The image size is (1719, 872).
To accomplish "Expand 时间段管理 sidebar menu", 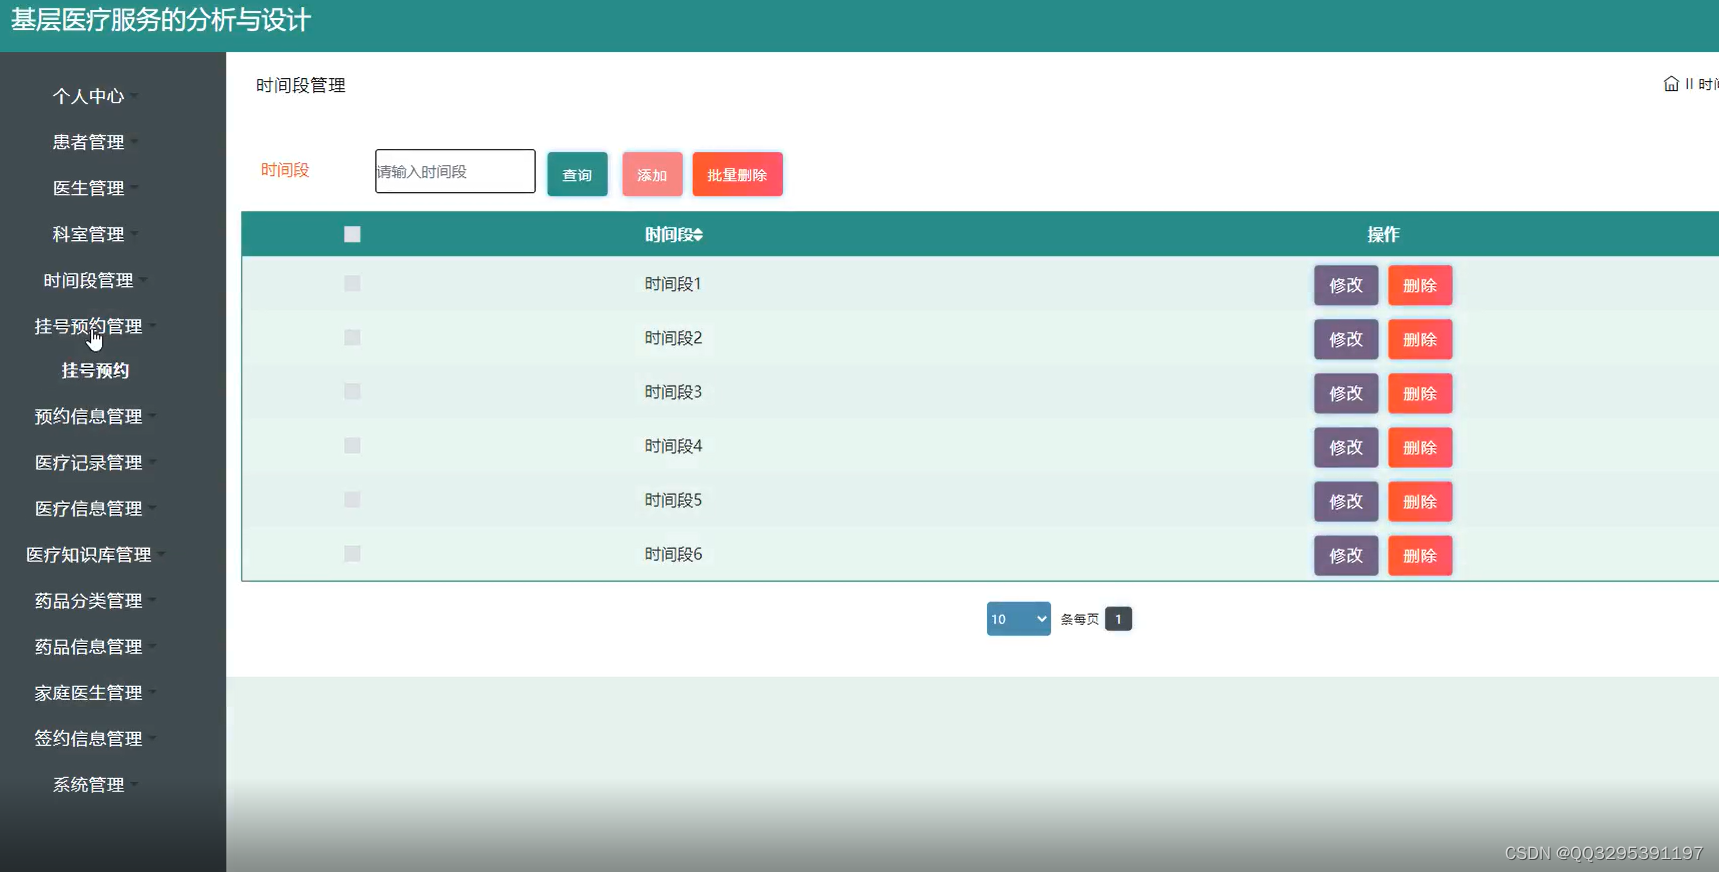I will click(x=94, y=280).
